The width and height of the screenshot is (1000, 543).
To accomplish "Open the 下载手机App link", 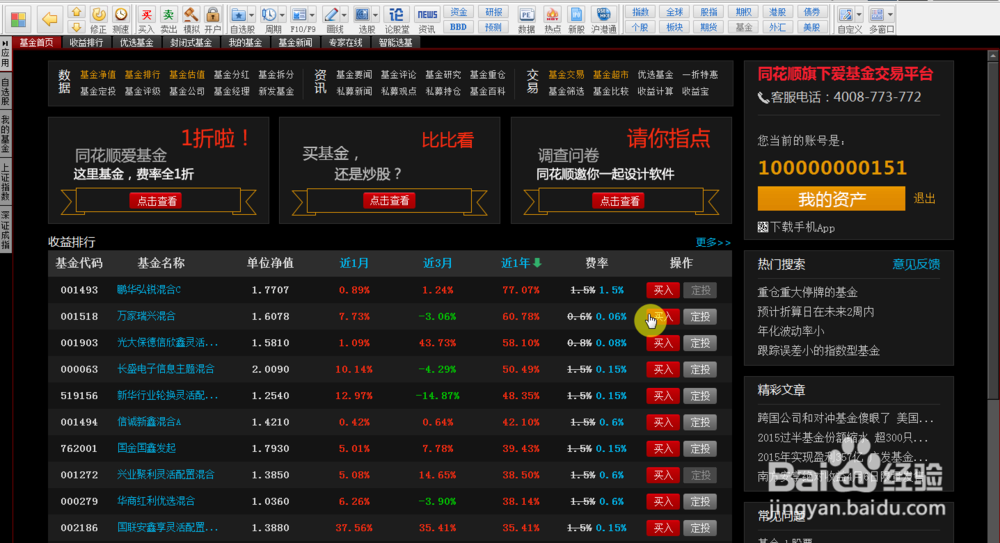I will (796, 227).
